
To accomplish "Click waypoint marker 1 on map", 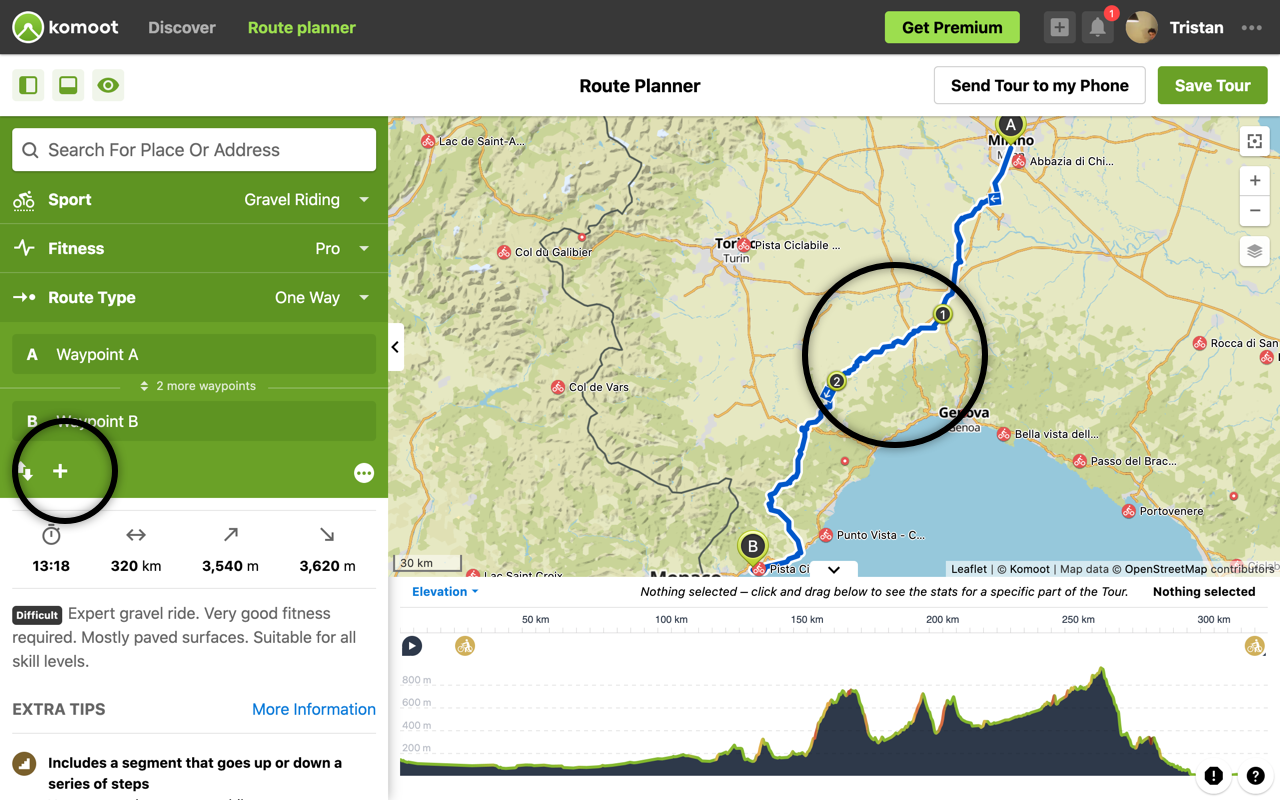I will [x=942, y=314].
